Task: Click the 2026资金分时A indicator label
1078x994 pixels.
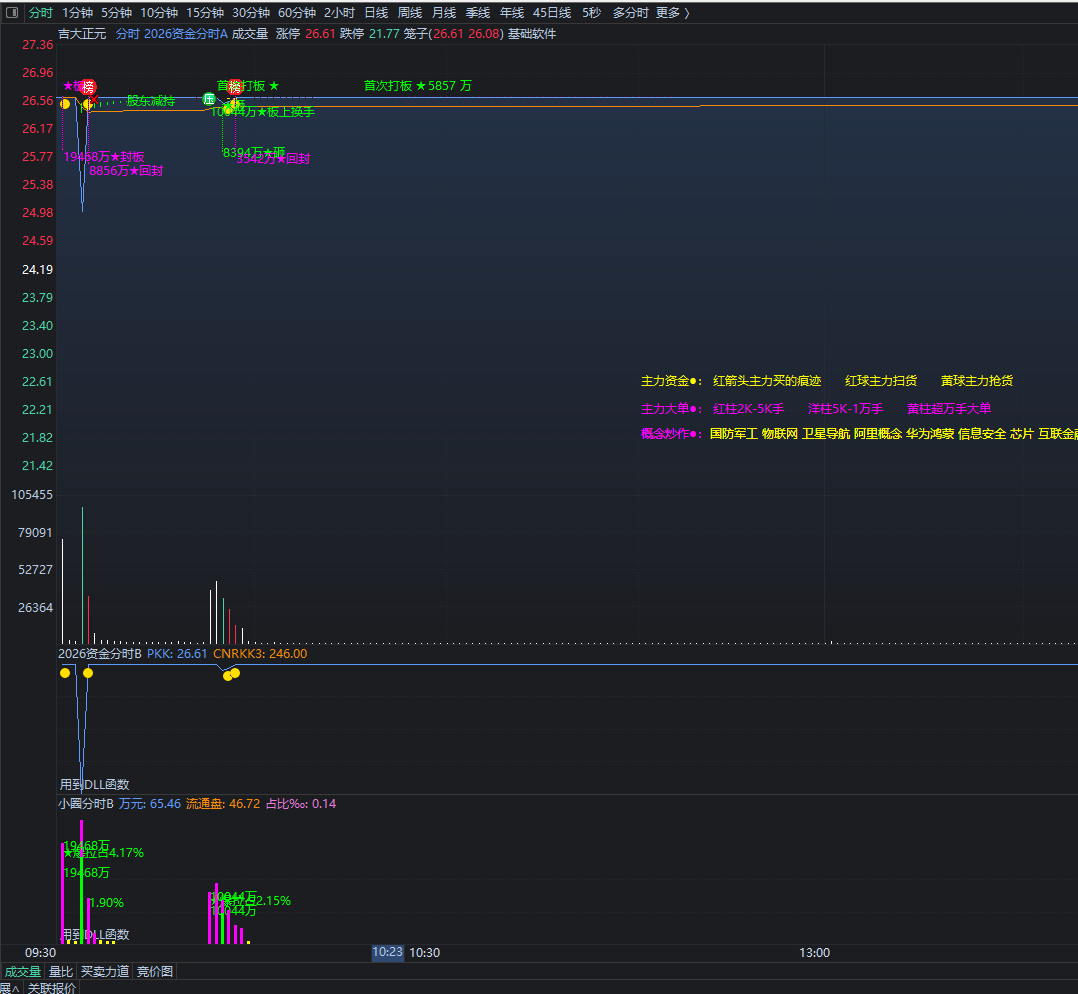Action: point(186,34)
